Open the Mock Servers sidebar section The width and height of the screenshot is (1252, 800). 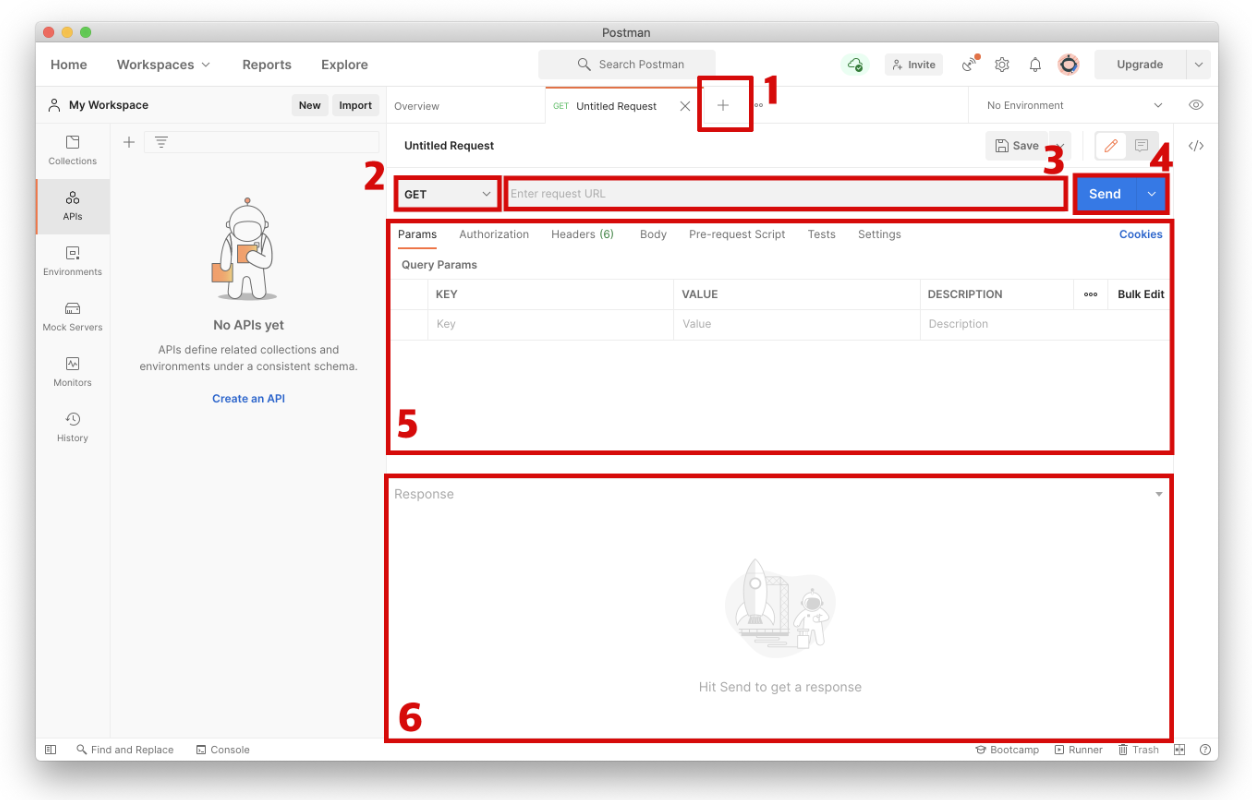tap(72, 317)
